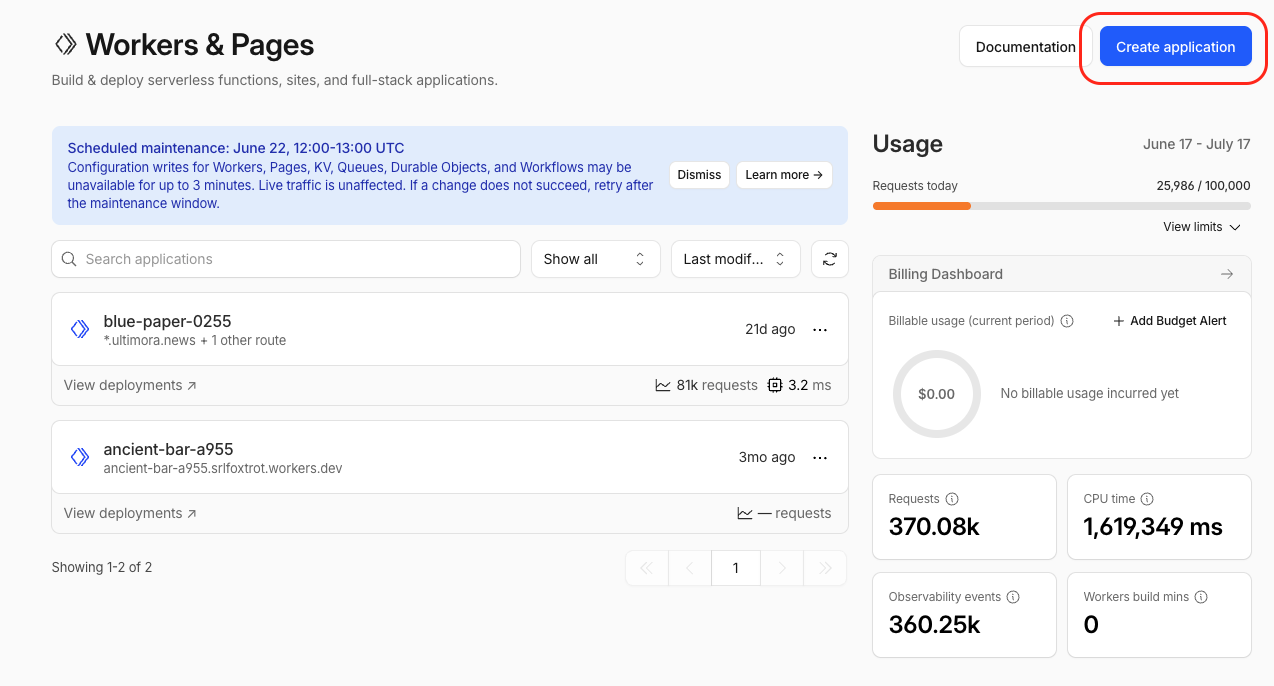Click the Create application button
This screenshot has width=1274, height=686.
click(x=1176, y=47)
